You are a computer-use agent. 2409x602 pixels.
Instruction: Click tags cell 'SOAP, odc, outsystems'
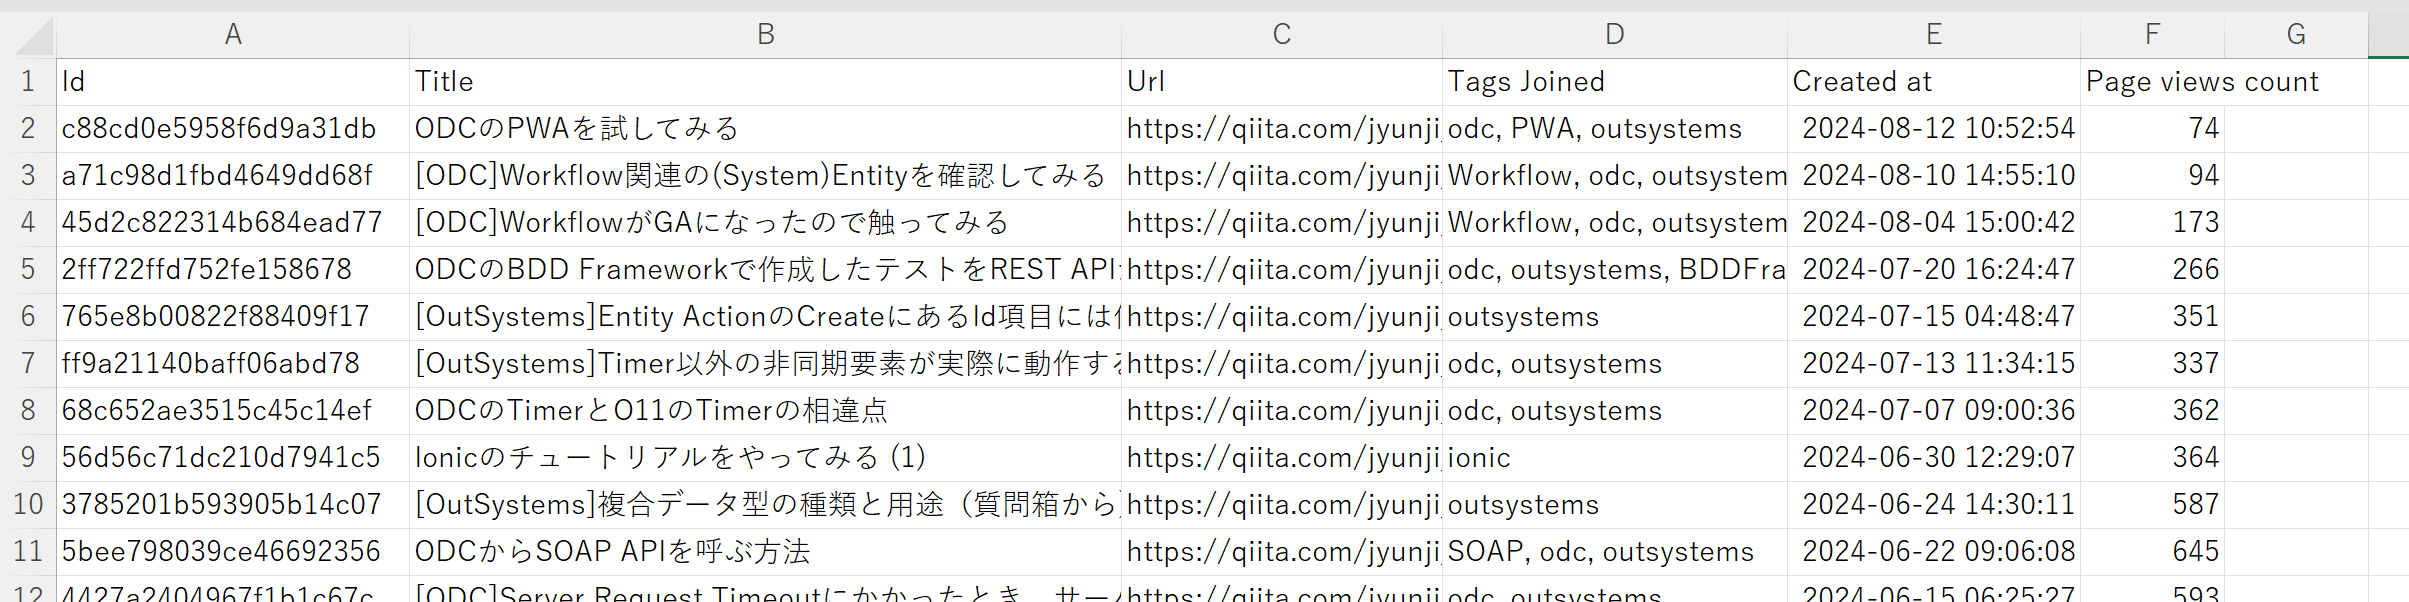click(x=1614, y=552)
